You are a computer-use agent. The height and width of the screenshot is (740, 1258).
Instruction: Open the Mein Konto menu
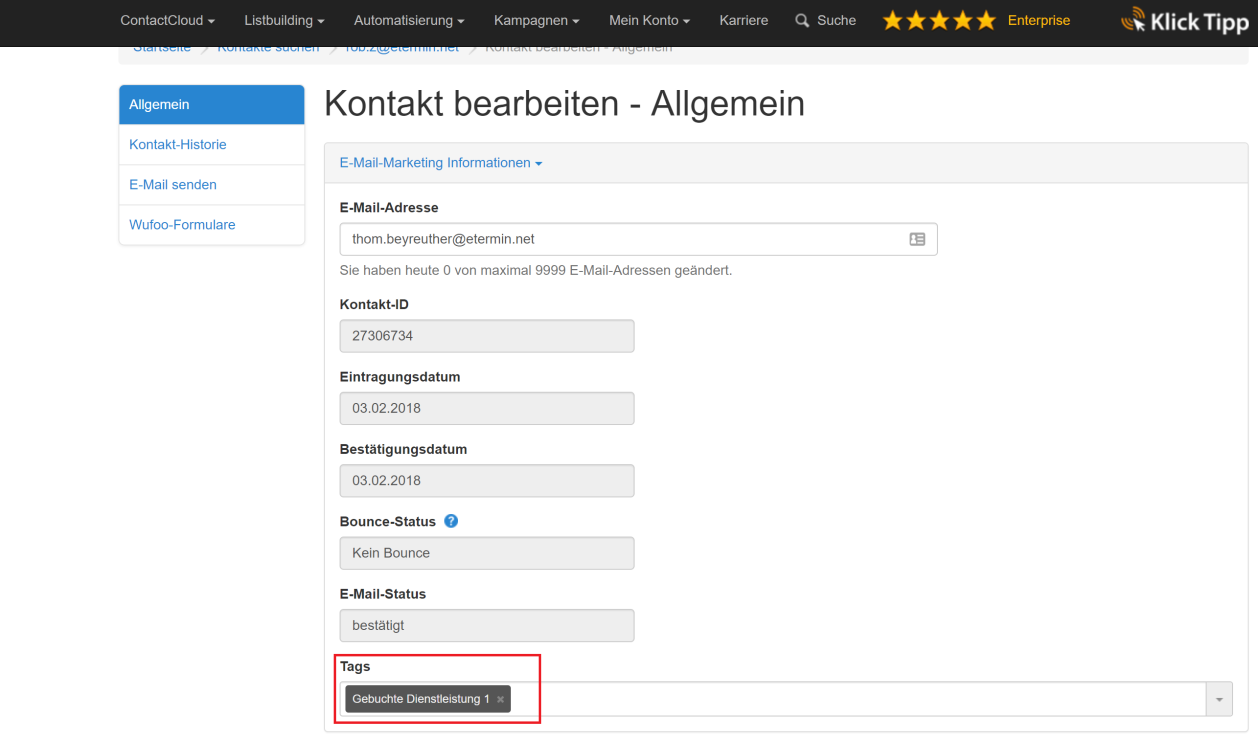[649, 21]
